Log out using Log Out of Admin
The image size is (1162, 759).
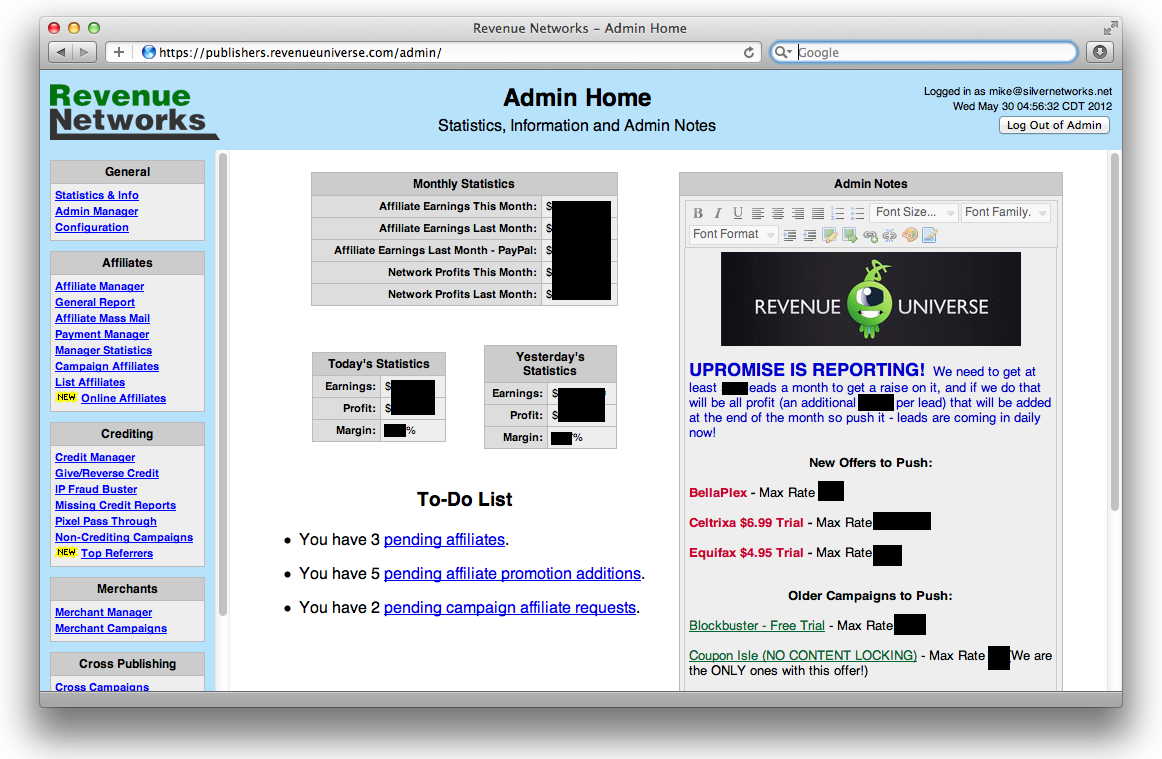[1054, 125]
